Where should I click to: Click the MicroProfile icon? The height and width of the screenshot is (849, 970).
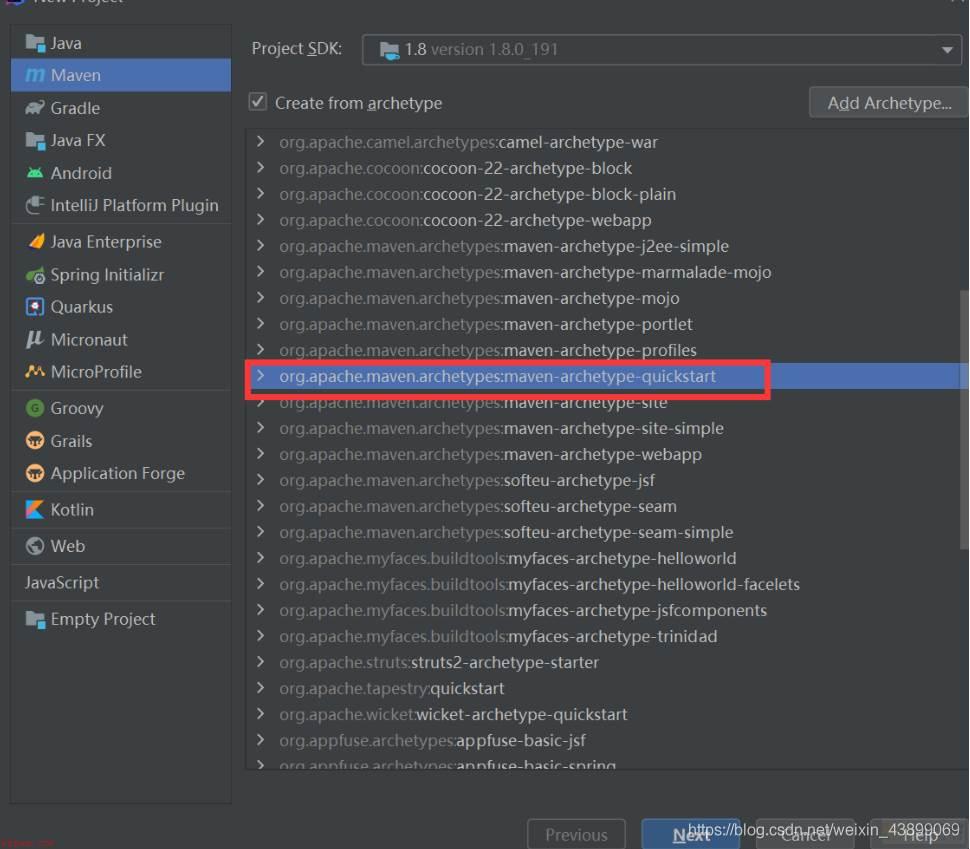point(35,371)
